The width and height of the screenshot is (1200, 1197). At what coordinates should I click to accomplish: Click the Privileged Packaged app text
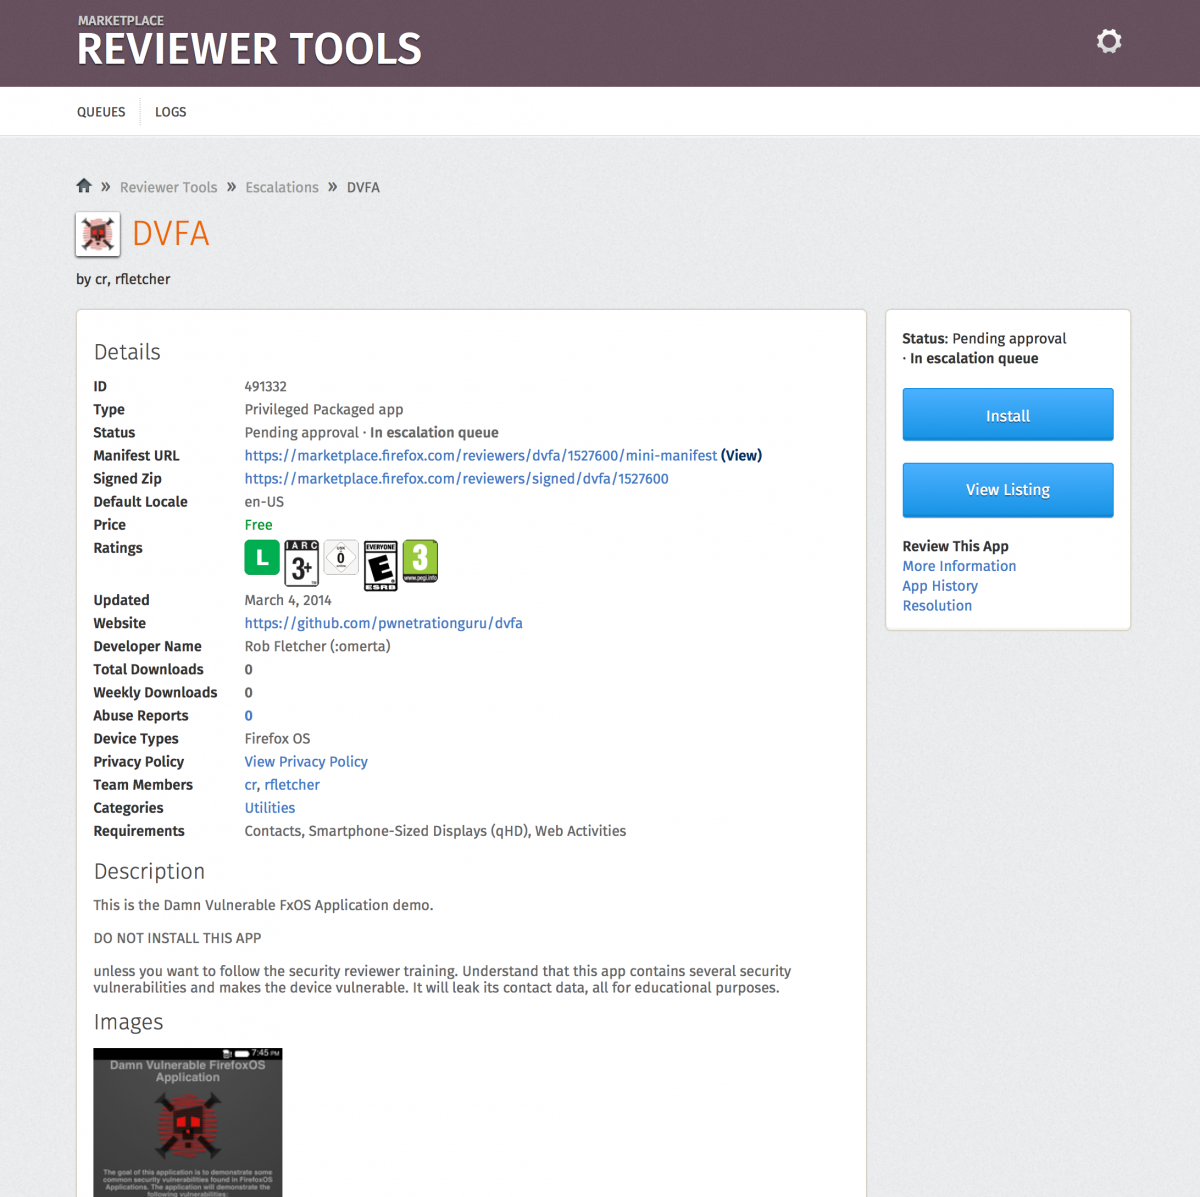[324, 410]
